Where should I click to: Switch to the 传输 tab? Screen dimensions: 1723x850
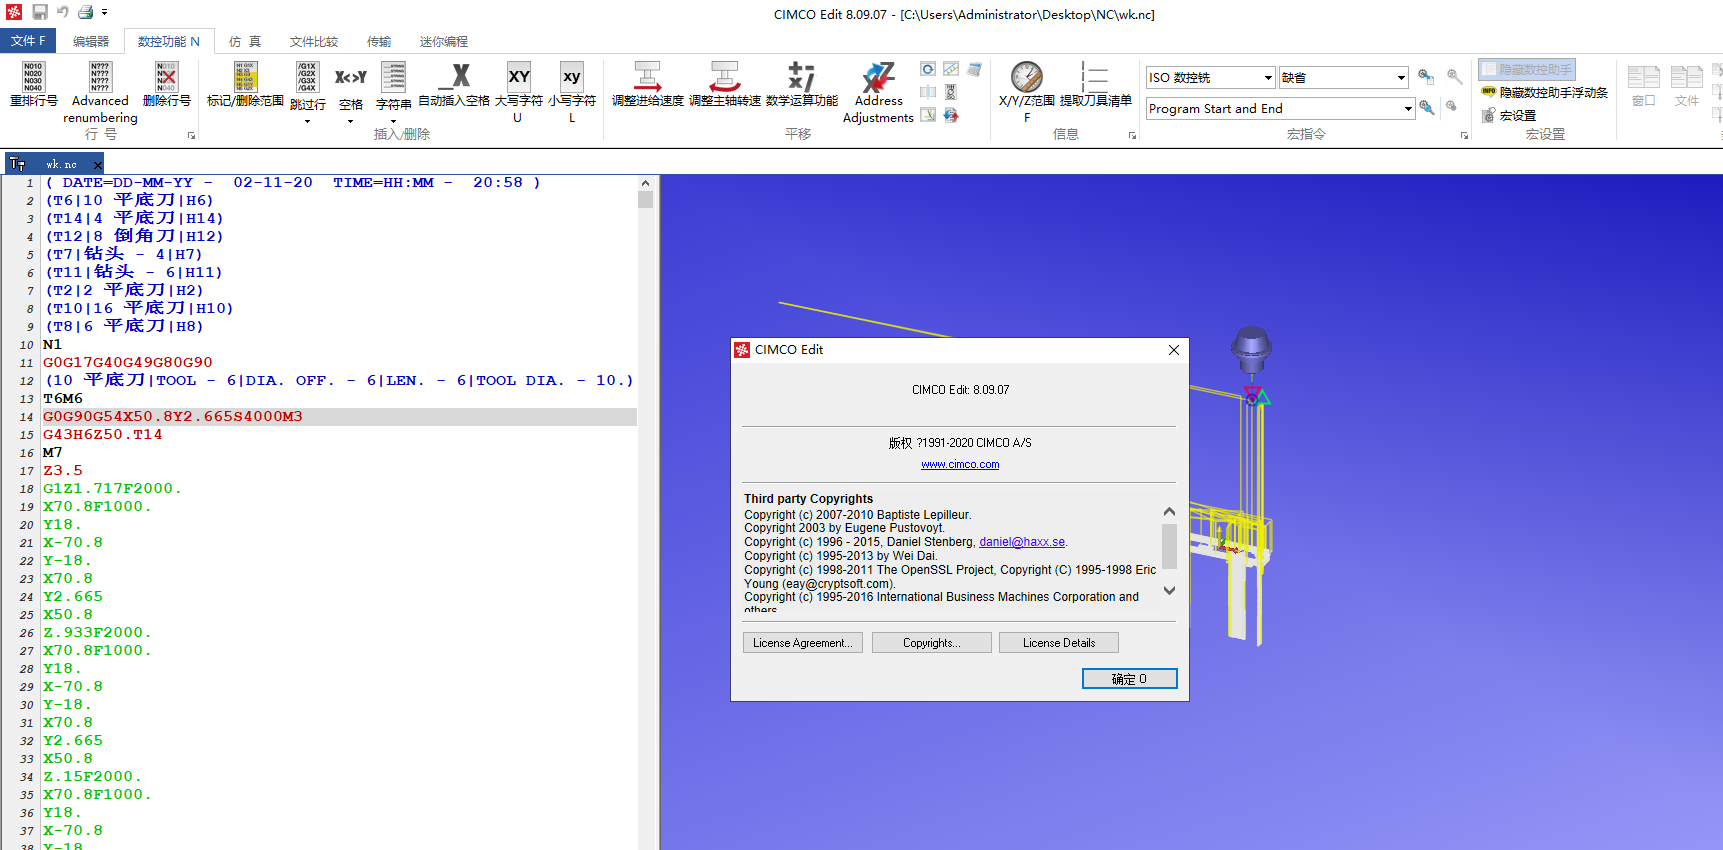tap(379, 41)
